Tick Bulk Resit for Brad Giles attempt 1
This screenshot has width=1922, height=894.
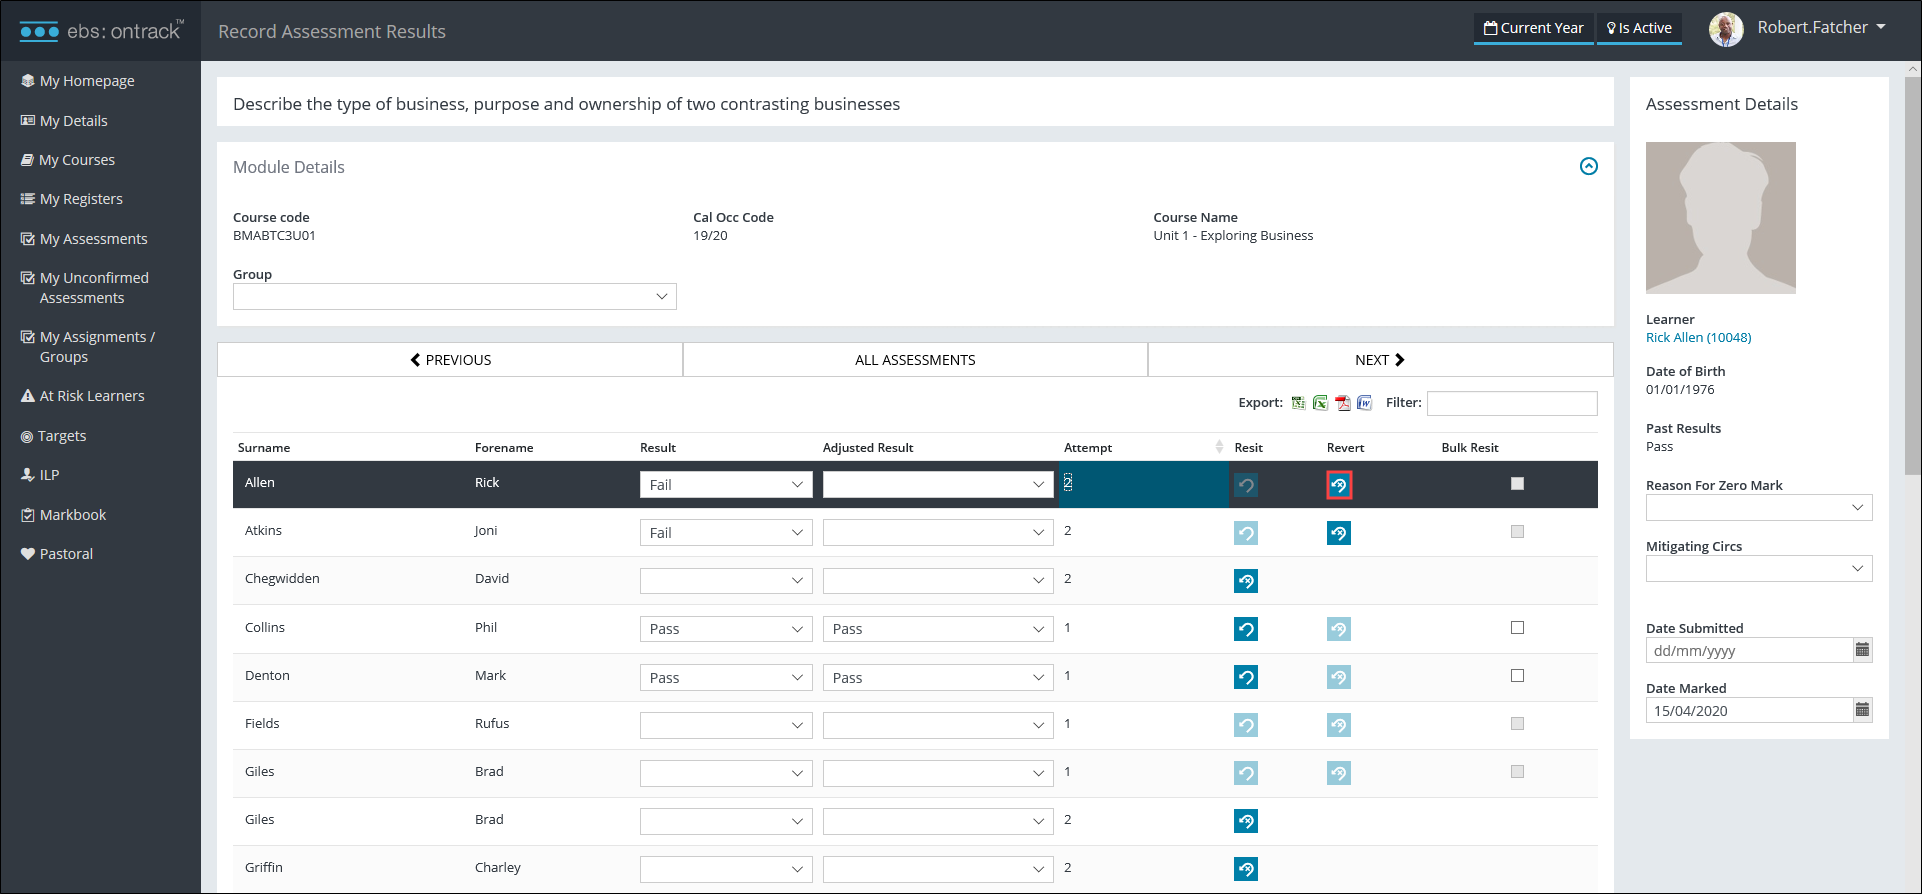pyautogui.click(x=1517, y=771)
